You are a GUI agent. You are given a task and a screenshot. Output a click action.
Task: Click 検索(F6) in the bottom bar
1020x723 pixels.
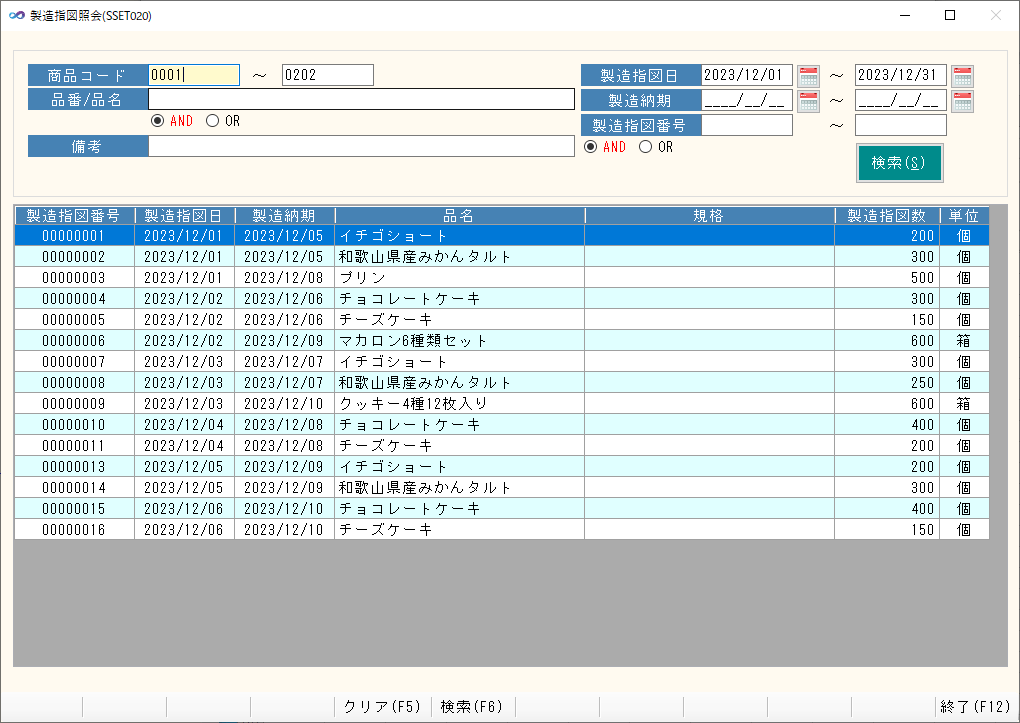tap(472, 706)
